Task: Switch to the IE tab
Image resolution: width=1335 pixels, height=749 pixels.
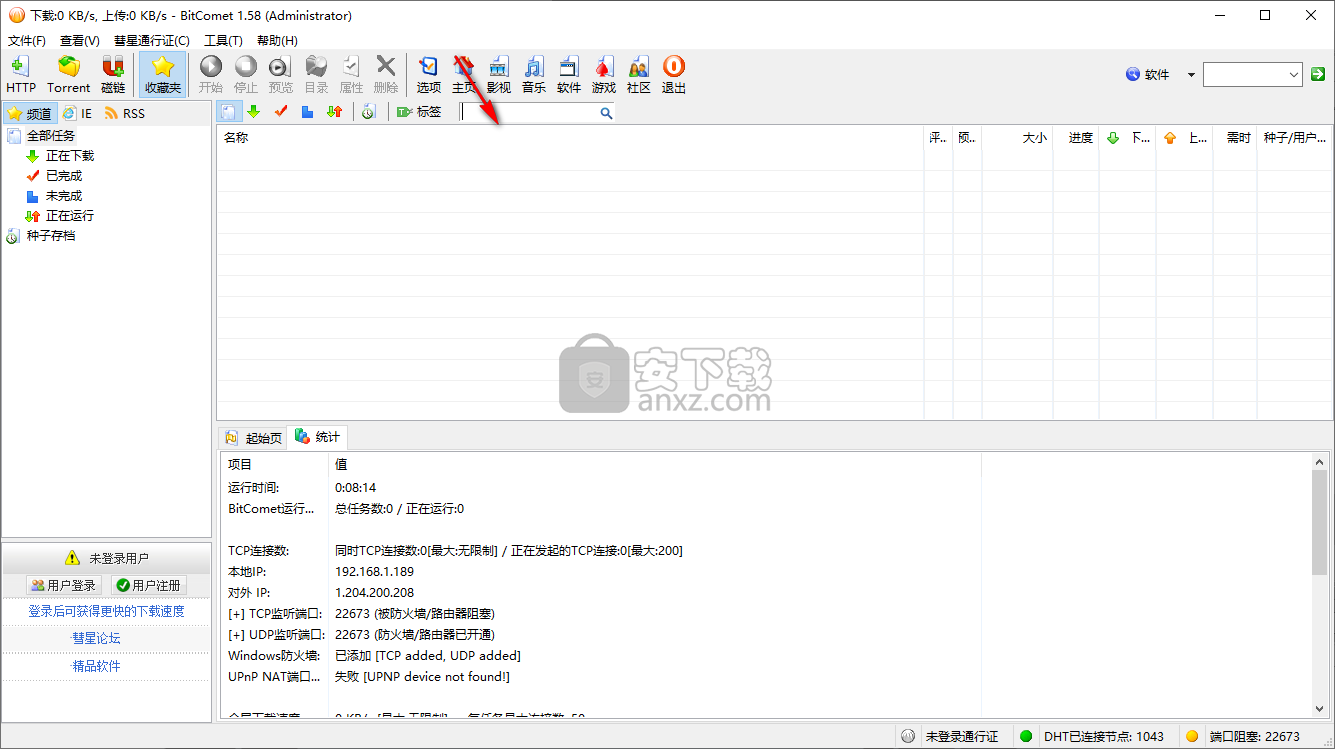Action: click(x=78, y=113)
